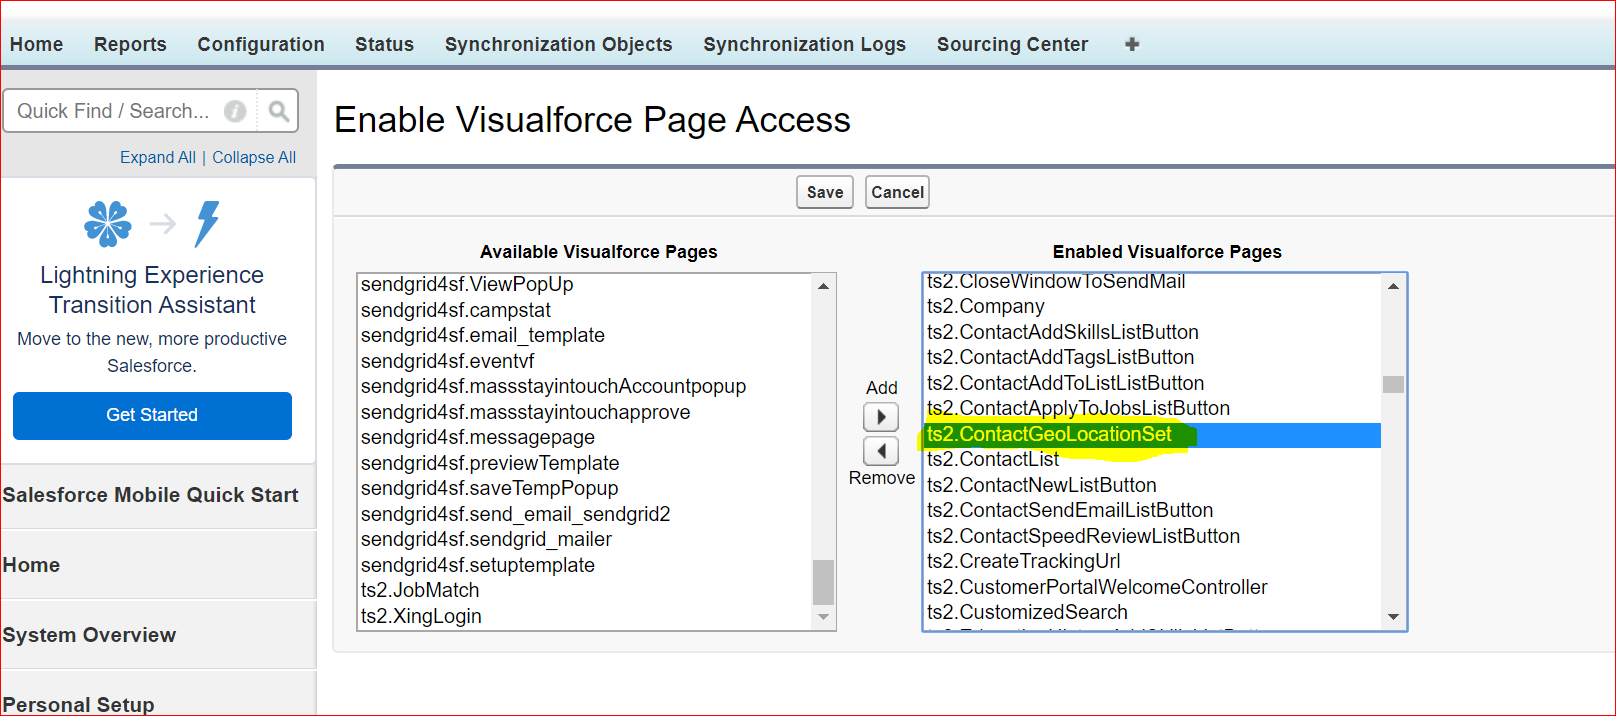
Task: Select ts2.JobMatch in Available pages
Action: [584, 590]
